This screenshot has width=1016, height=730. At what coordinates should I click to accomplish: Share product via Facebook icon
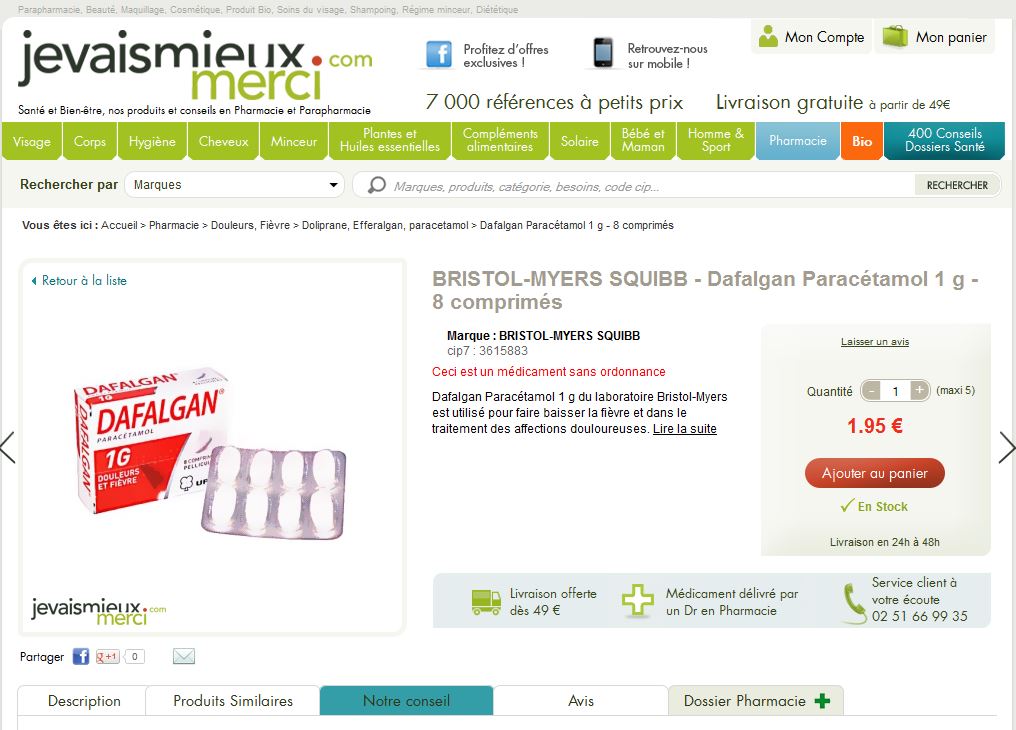[x=80, y=656]
